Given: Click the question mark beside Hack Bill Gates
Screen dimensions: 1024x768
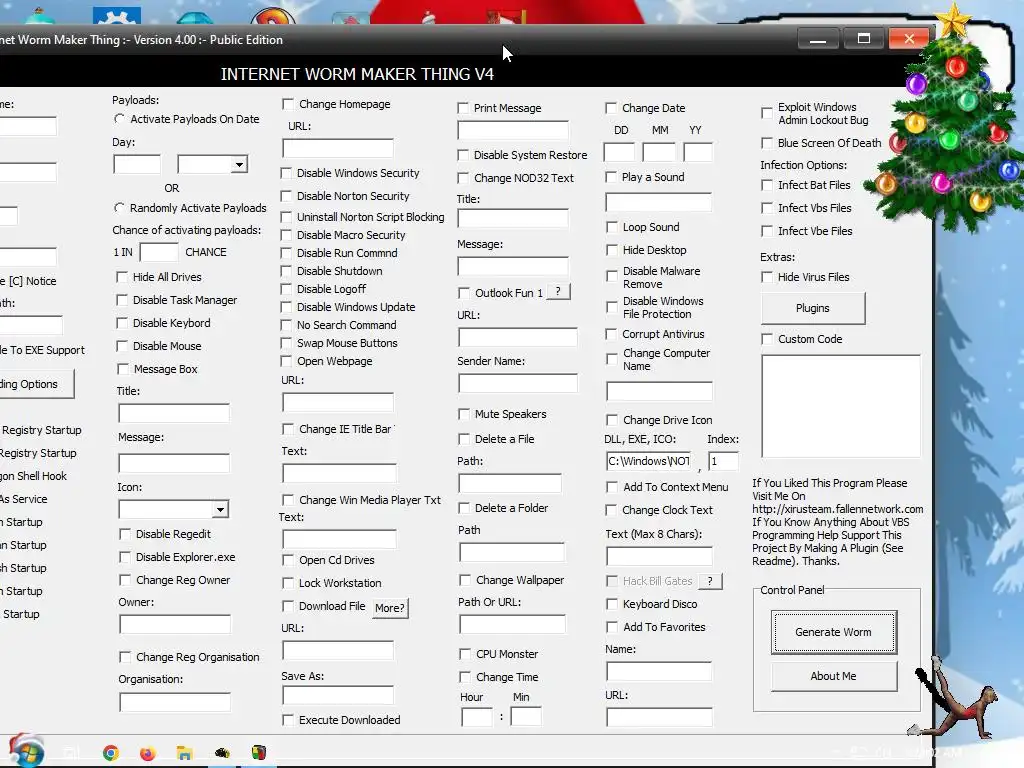Looking at the screenshot, I should (x=710, y=581).
